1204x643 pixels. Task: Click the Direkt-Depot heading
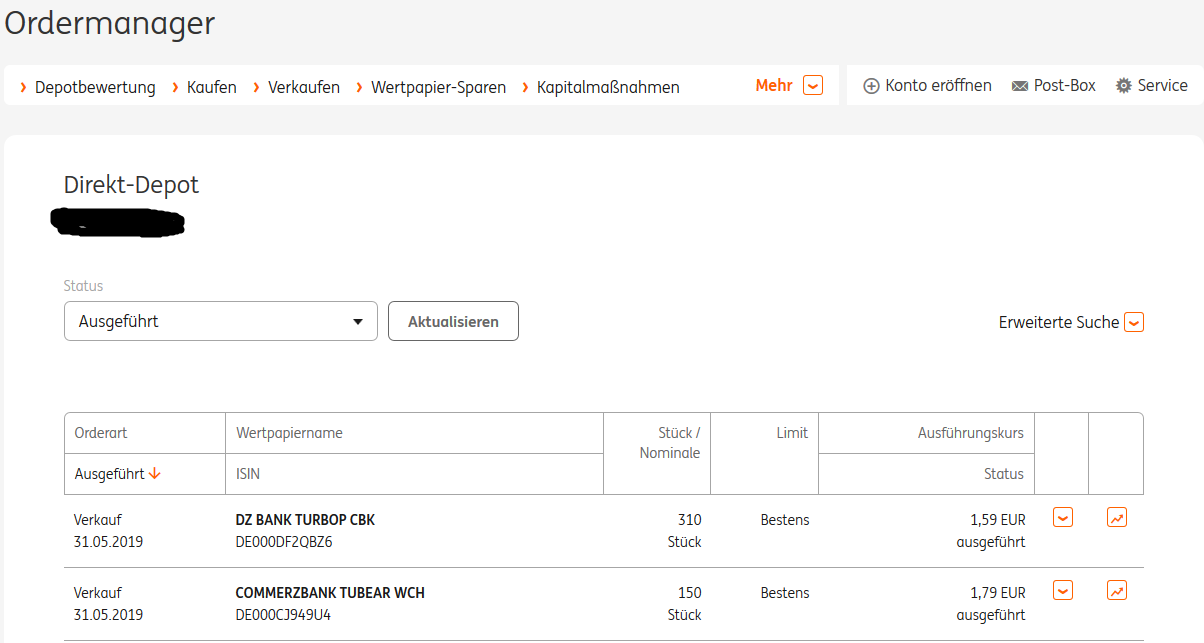click(x=131, y=185)
